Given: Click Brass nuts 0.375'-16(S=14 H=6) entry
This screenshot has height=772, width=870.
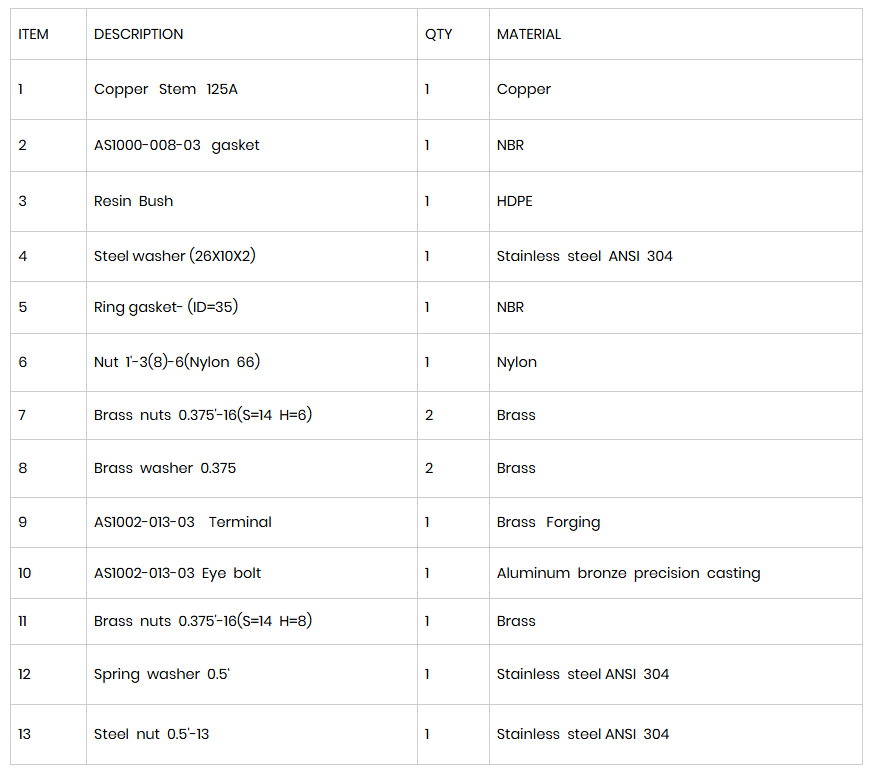Looking at the screenshot, I should (203, 415).
